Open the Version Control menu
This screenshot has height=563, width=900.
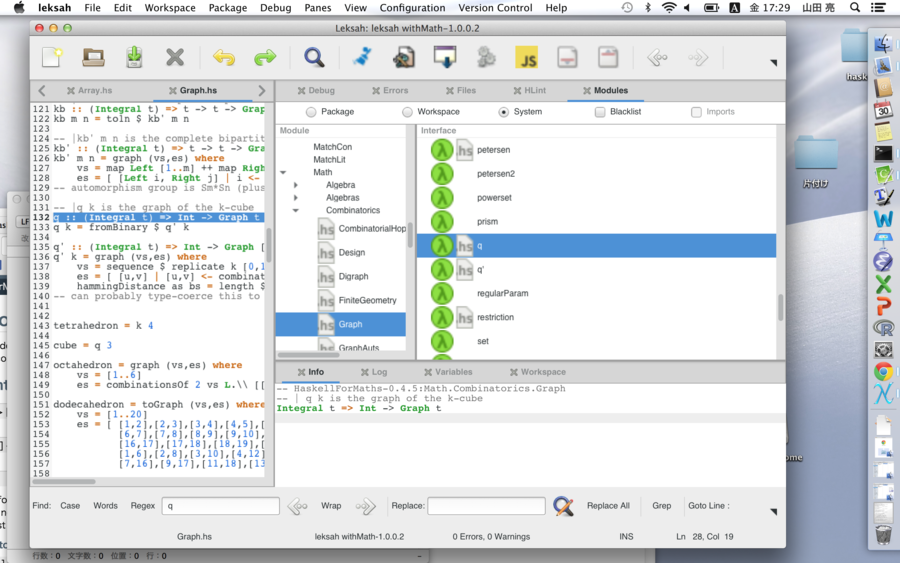click(495, 7)
